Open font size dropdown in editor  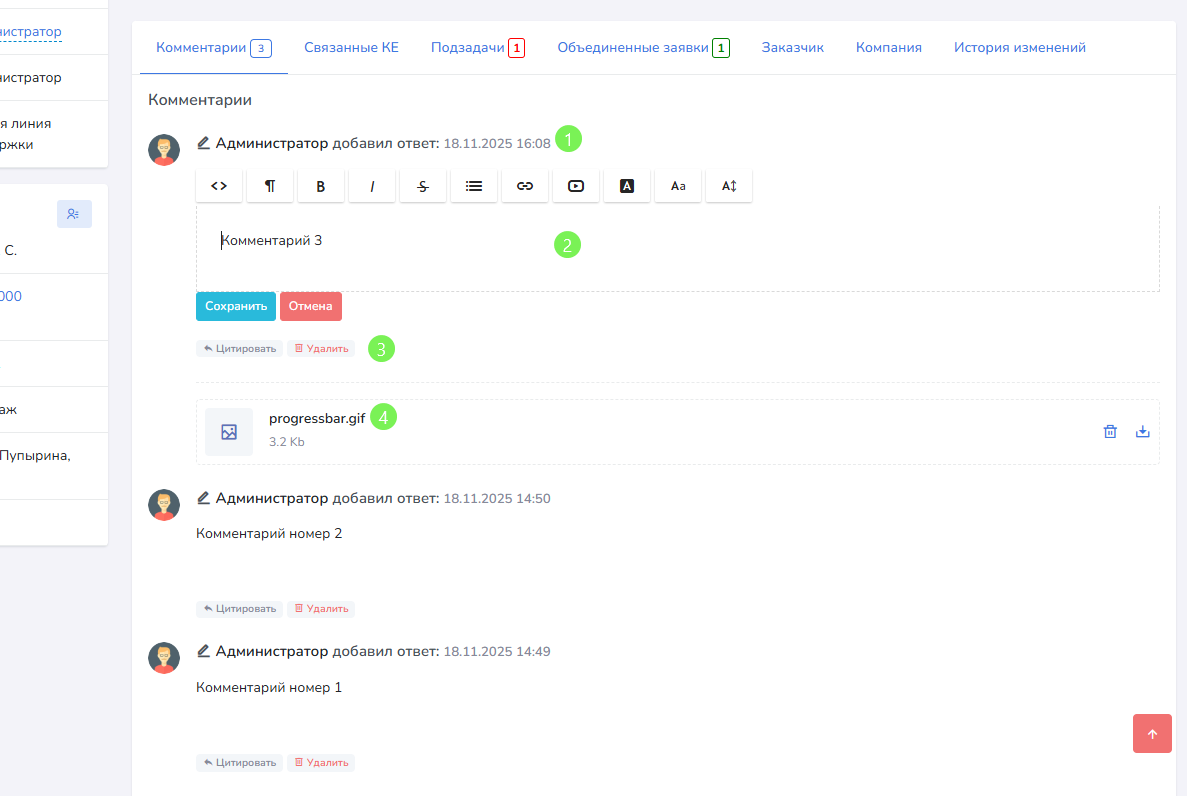pos(678,186)
